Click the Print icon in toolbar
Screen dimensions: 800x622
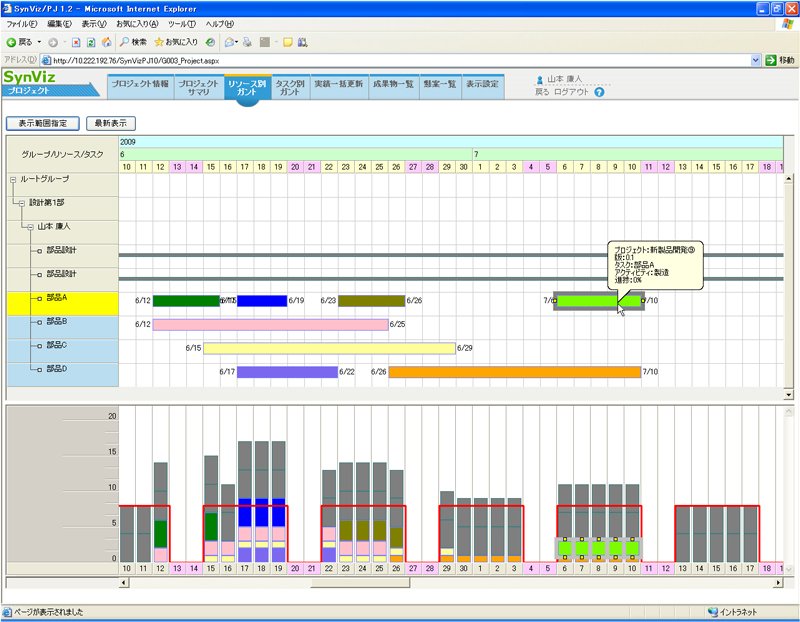(x=247, y=42)
